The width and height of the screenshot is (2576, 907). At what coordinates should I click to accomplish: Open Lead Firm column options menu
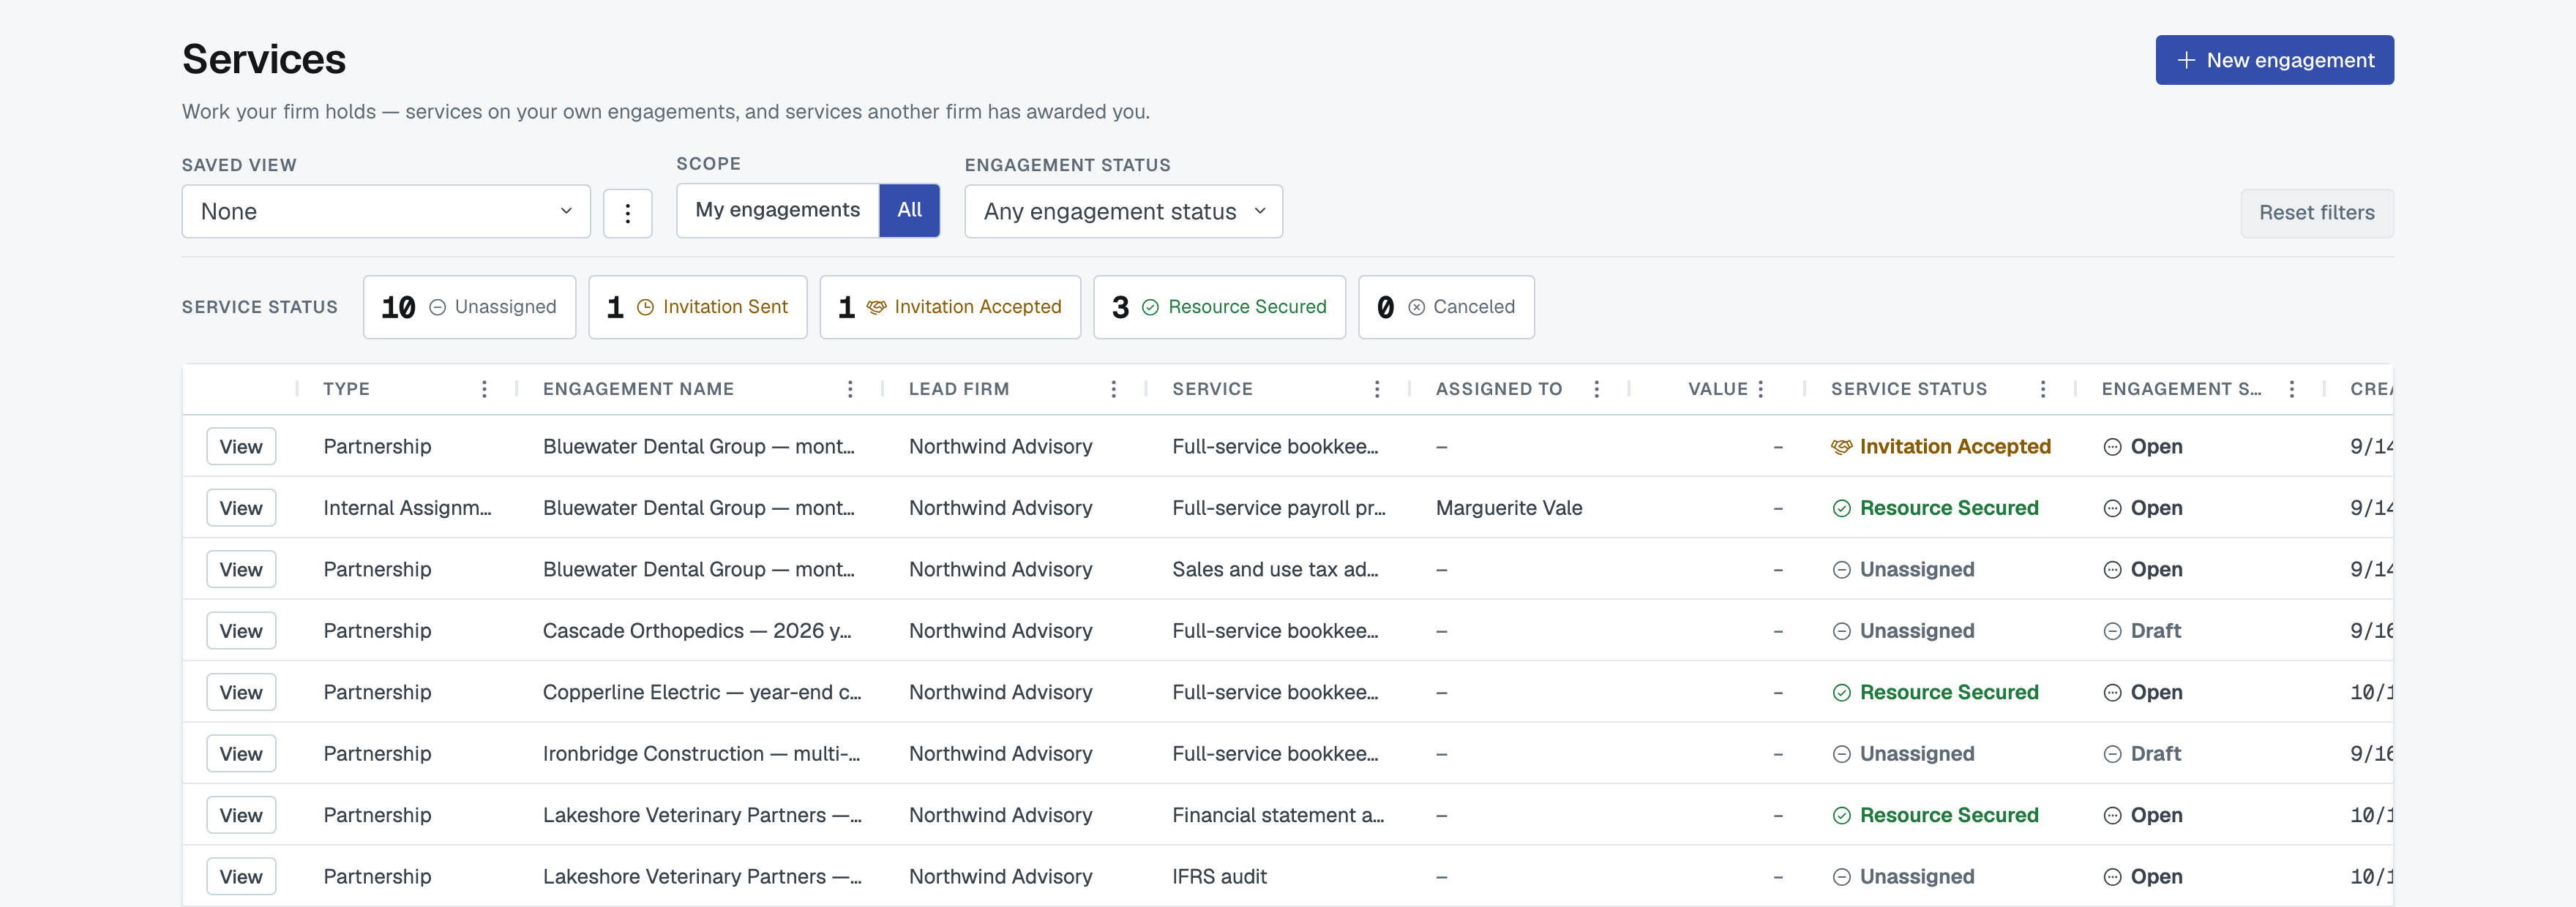click(x=1113, y=389)
